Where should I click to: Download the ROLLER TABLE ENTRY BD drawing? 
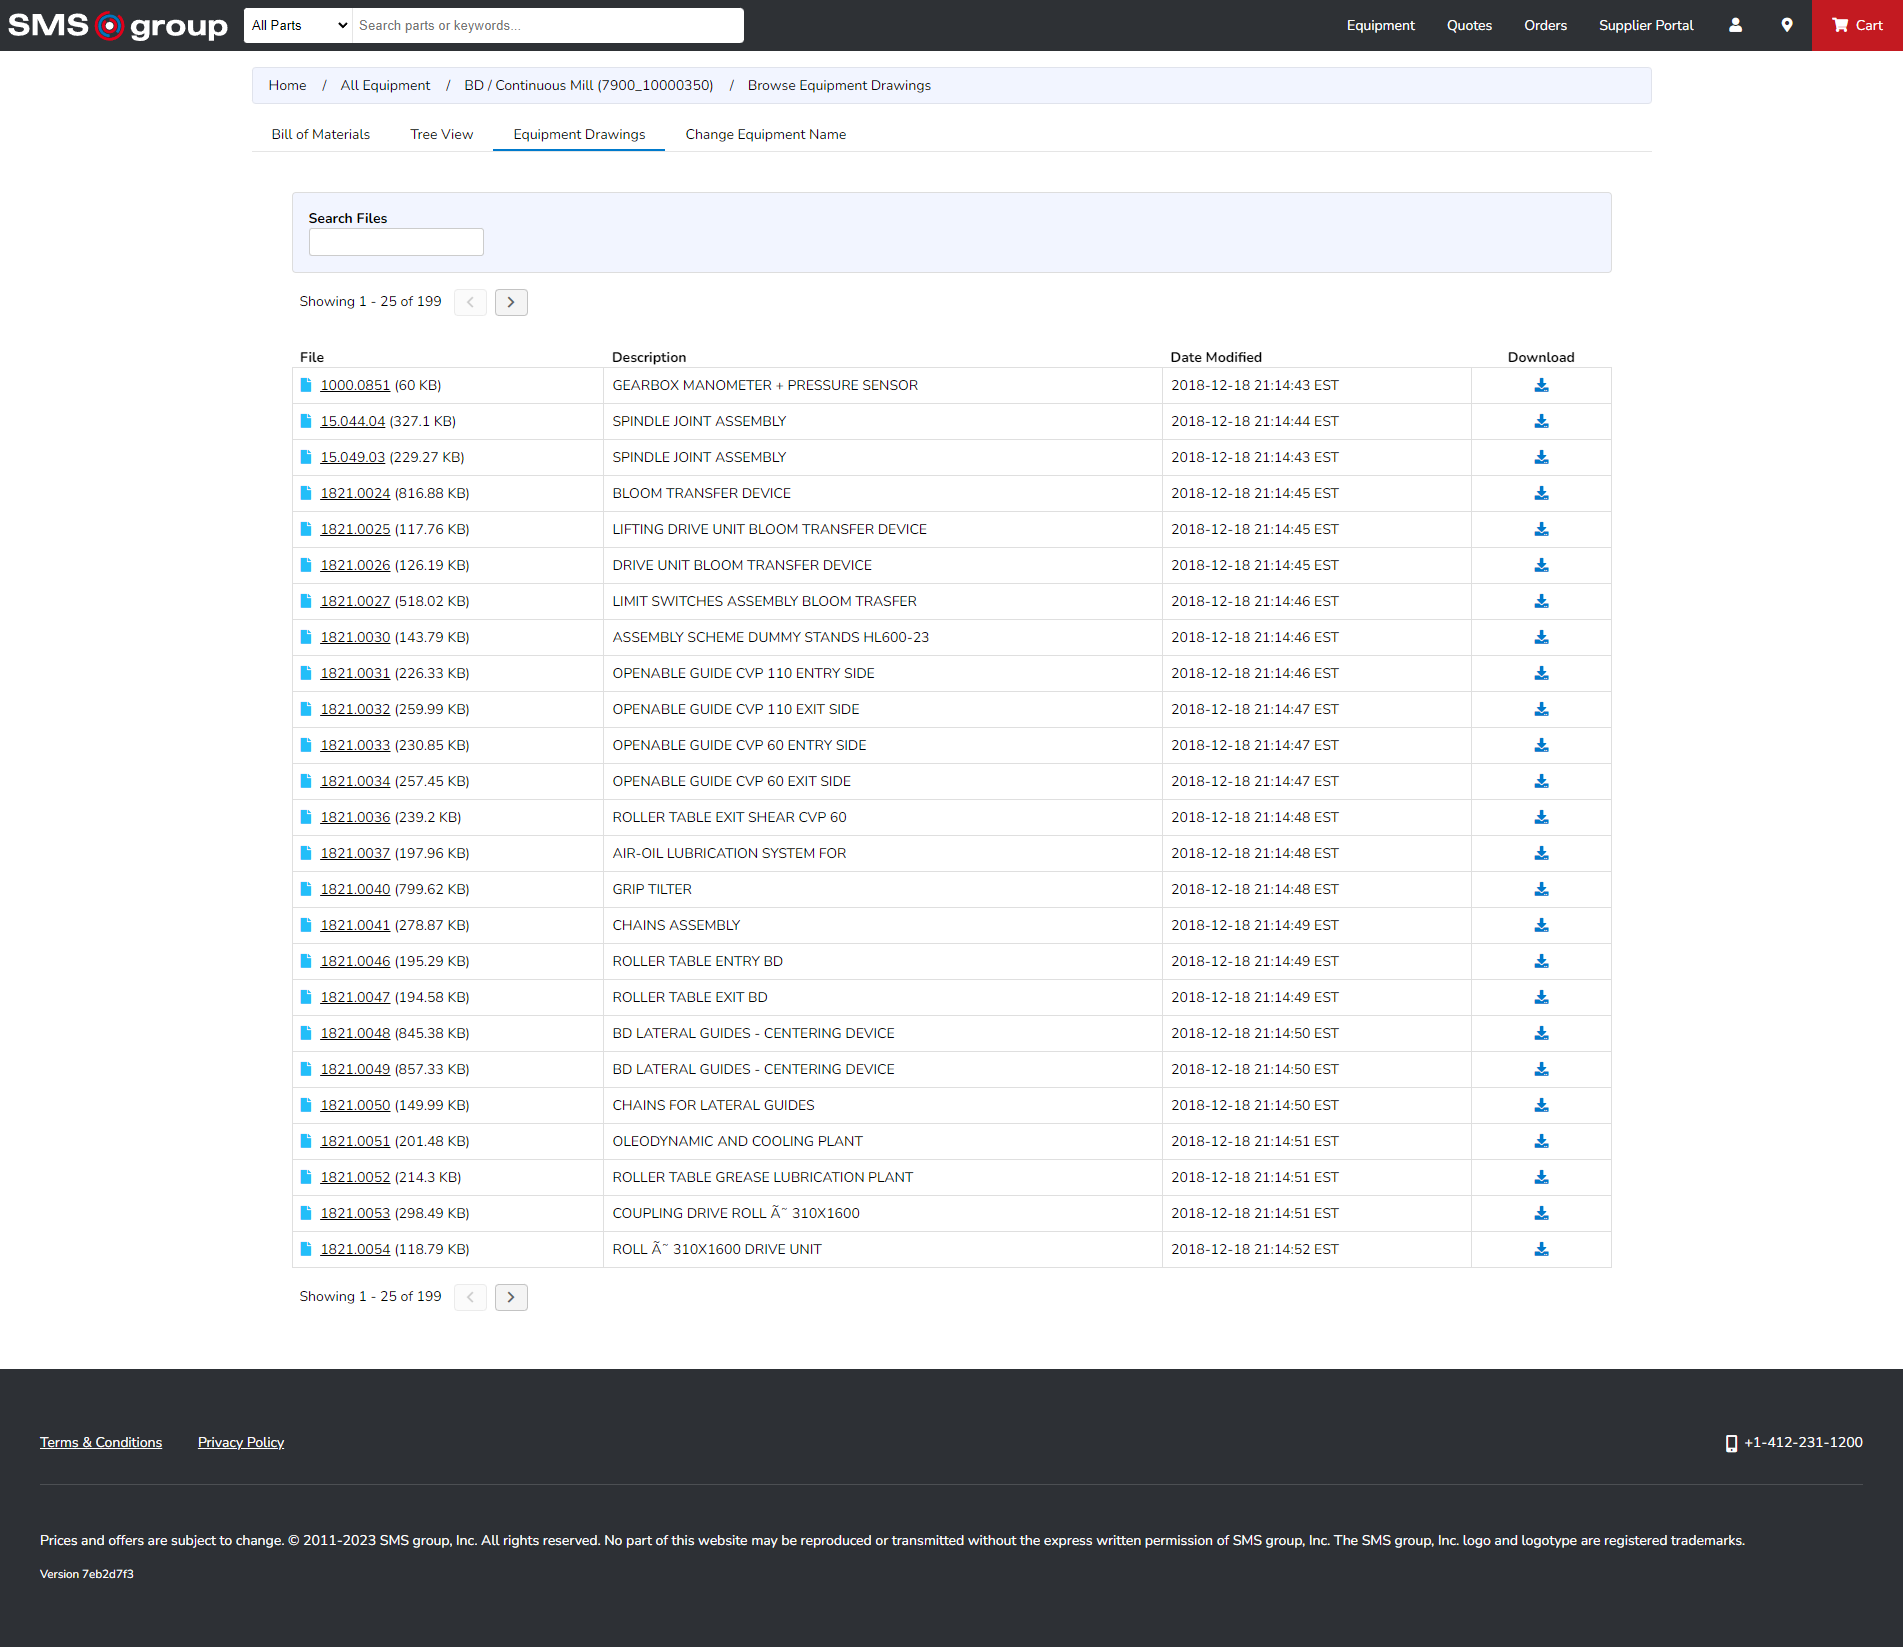(1541, 962)
